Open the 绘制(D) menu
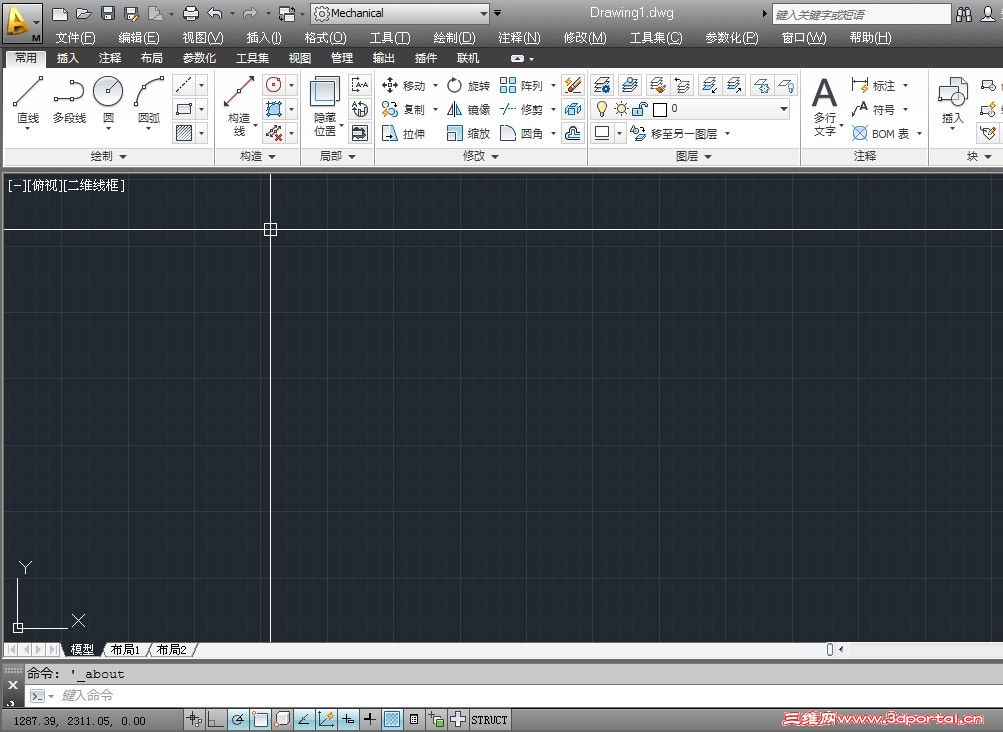Viewport: 1003px width, 732px height. coord(454,38)
